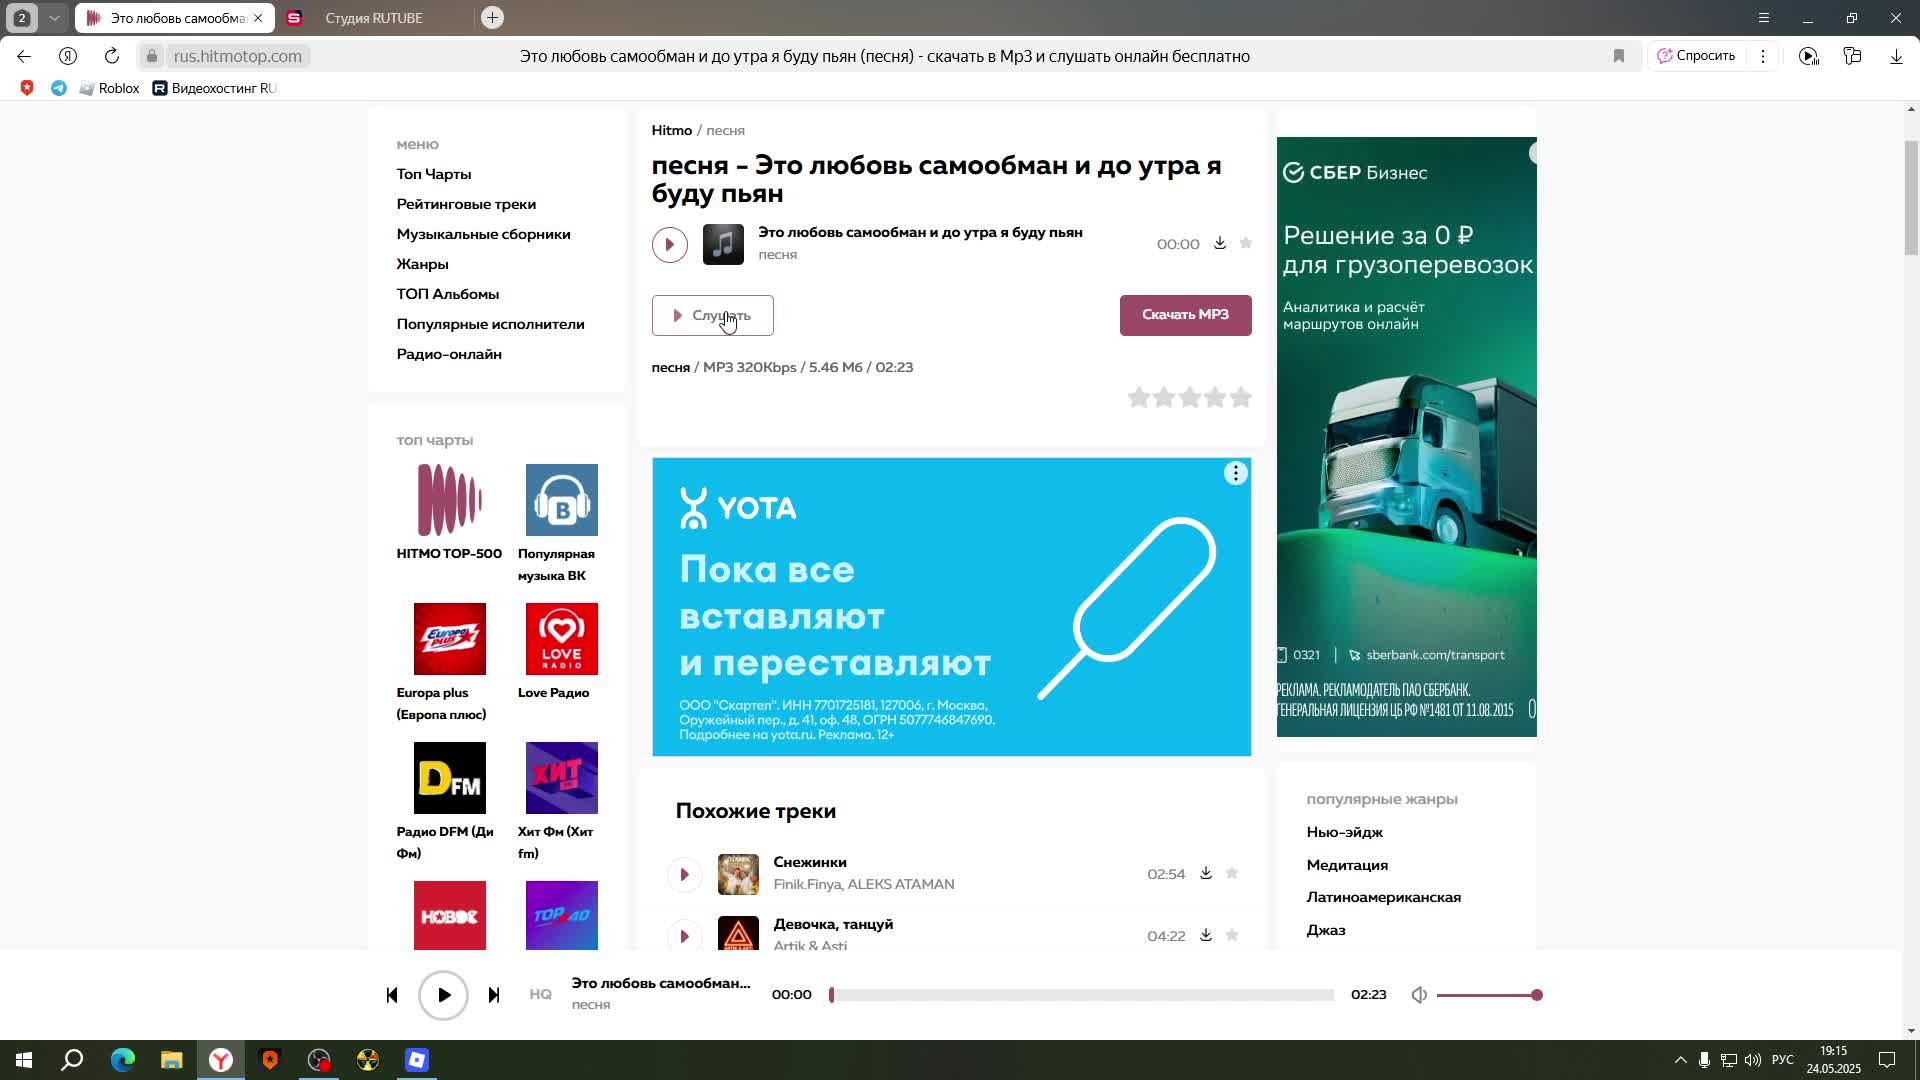Viewport: 1920px width, 1080px height.
Task: Open File Explorer from taskbar
Action: pyautogui.click(x=171, y=1060)
